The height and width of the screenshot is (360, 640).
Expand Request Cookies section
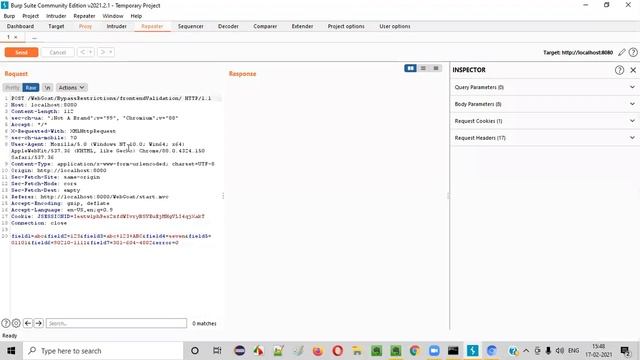coord(544,121)
